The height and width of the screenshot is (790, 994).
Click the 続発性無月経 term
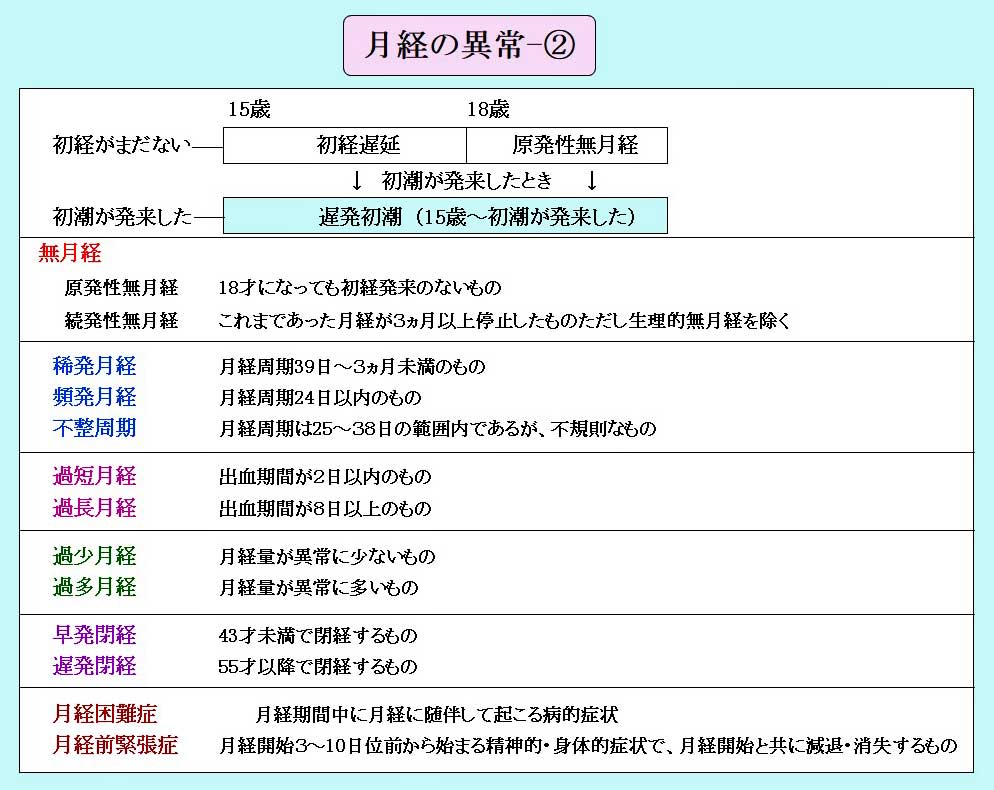tap(122, 321)
